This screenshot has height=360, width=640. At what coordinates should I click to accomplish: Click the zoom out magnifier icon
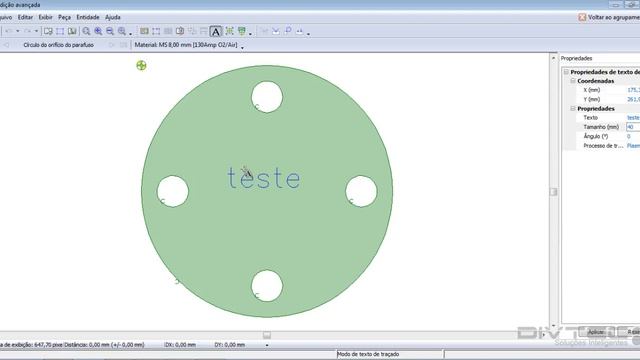[110, 31]
